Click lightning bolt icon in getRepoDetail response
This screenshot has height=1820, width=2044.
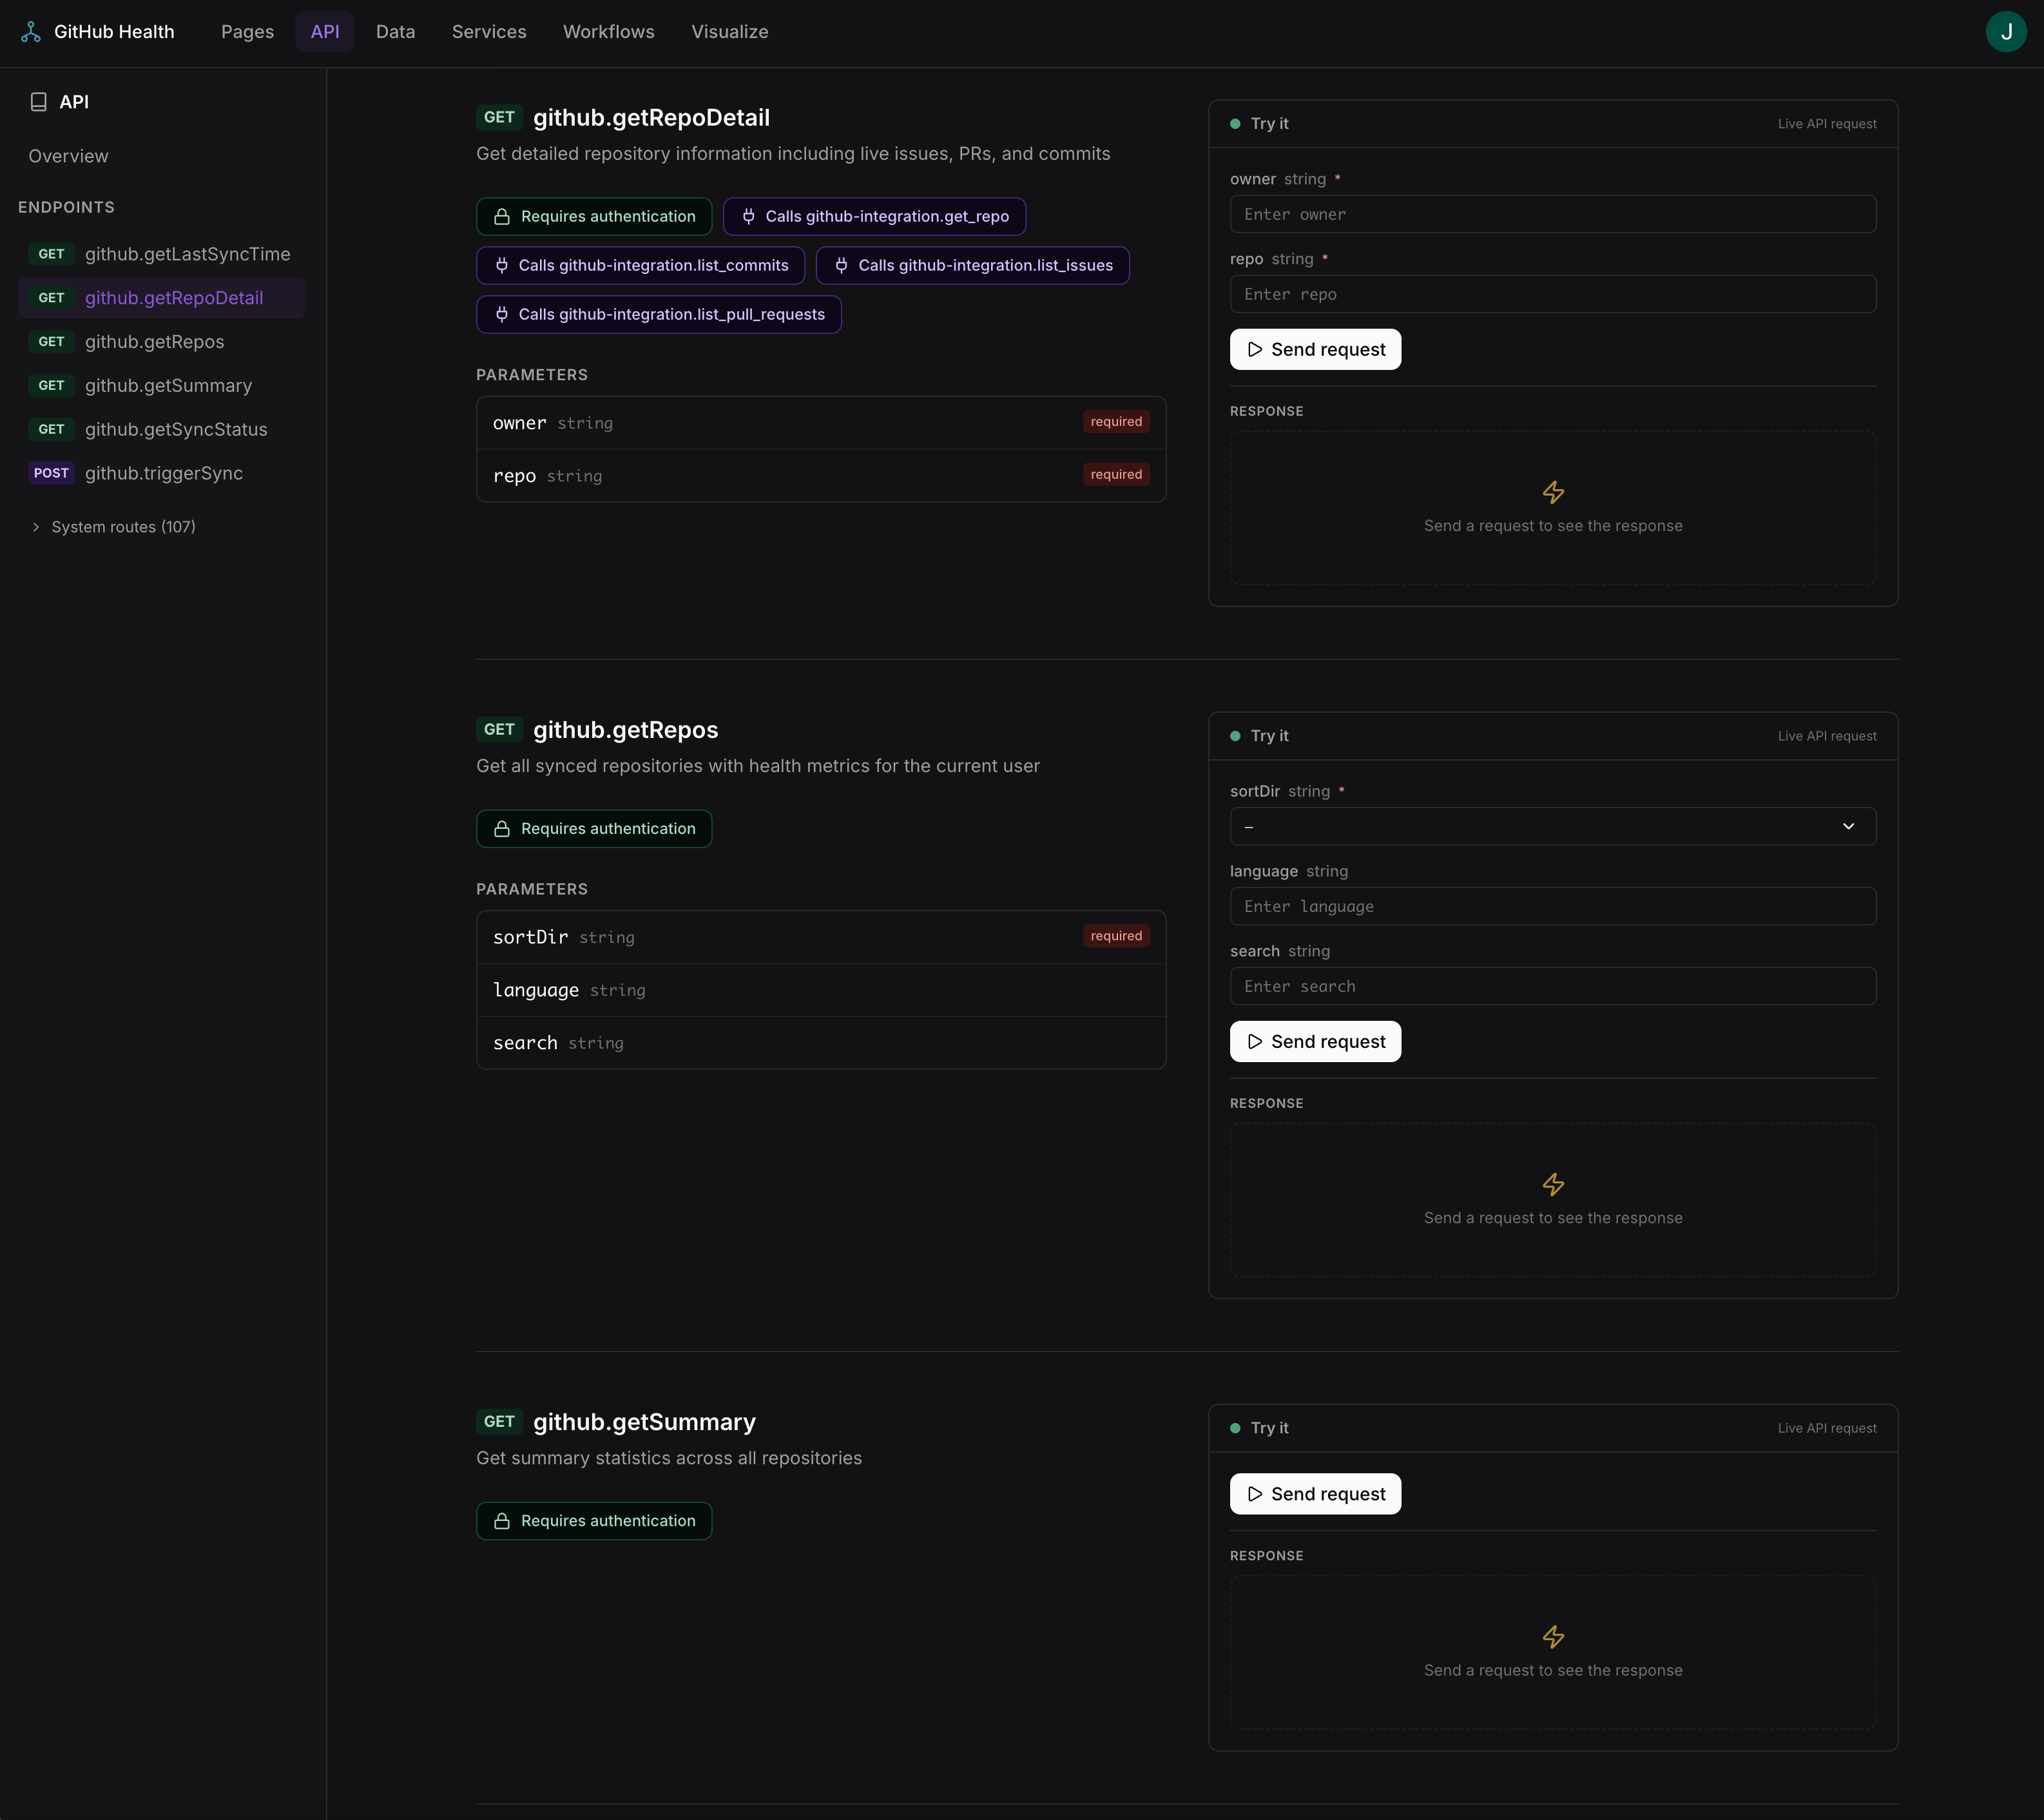[1553, 492]
